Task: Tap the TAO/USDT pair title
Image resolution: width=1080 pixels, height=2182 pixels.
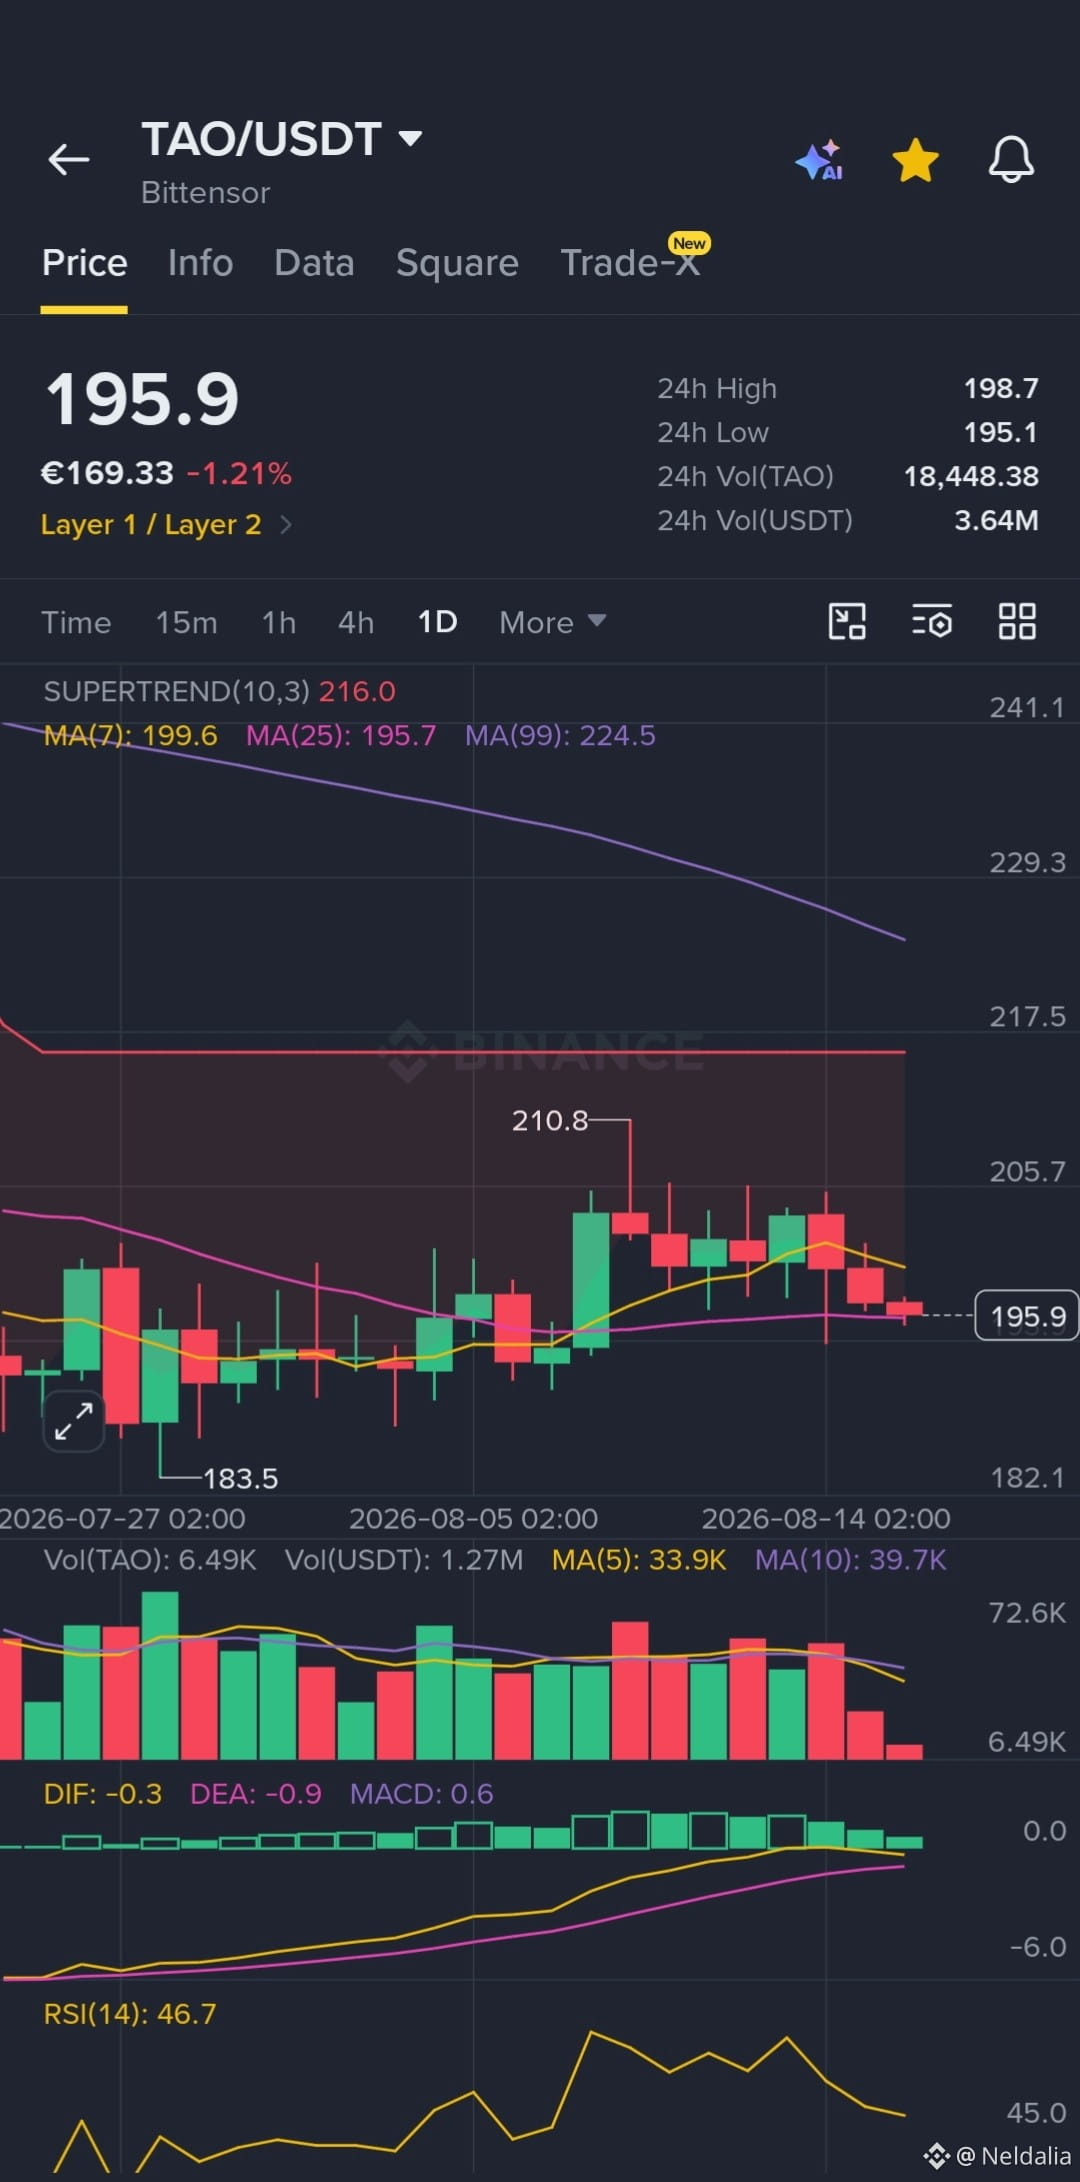Action: (x=261, y=139)
